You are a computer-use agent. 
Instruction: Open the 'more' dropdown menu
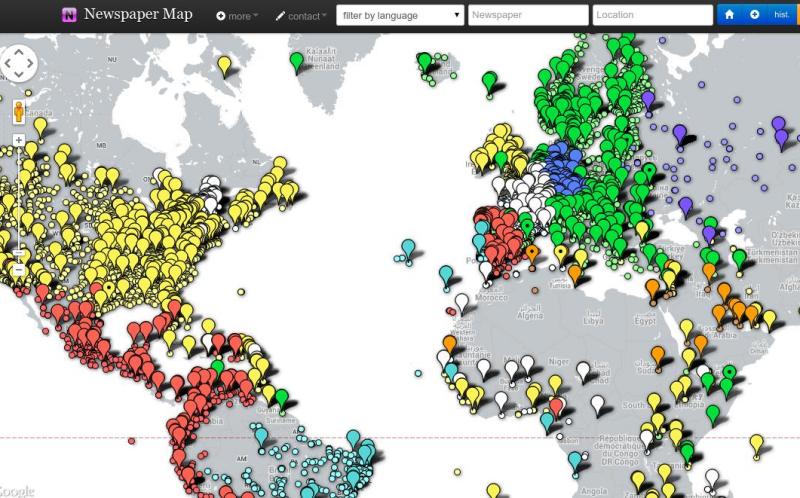click(237, 16)
